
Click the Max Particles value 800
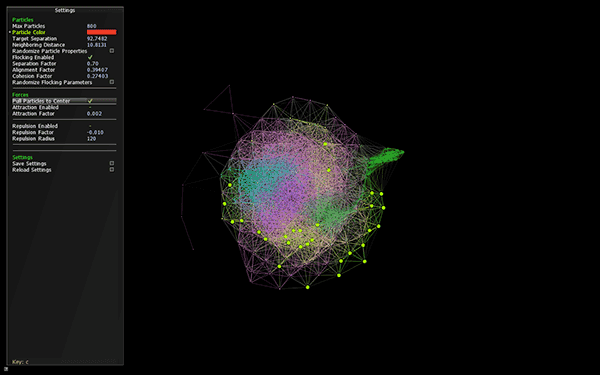click(91, 26)
